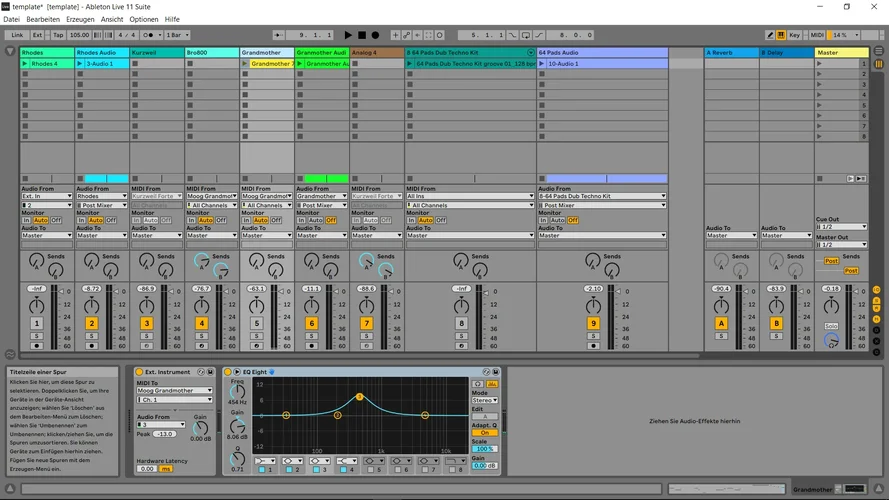Click the Session Record circle button
This screenshot has height=500, width=889.
(x=439, y=35)
